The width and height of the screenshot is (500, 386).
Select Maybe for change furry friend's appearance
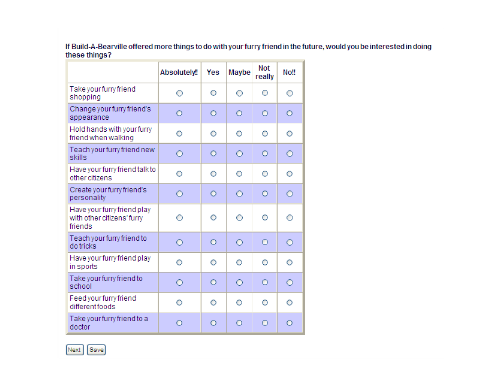tap(239, 113)
